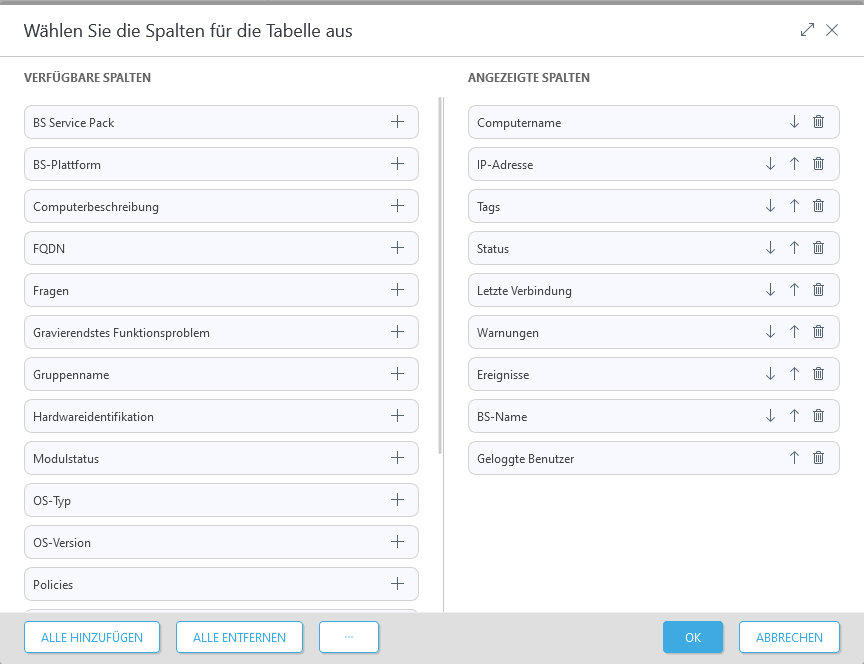
Task: Move Ereignisse column down
Action: (770, 374)
